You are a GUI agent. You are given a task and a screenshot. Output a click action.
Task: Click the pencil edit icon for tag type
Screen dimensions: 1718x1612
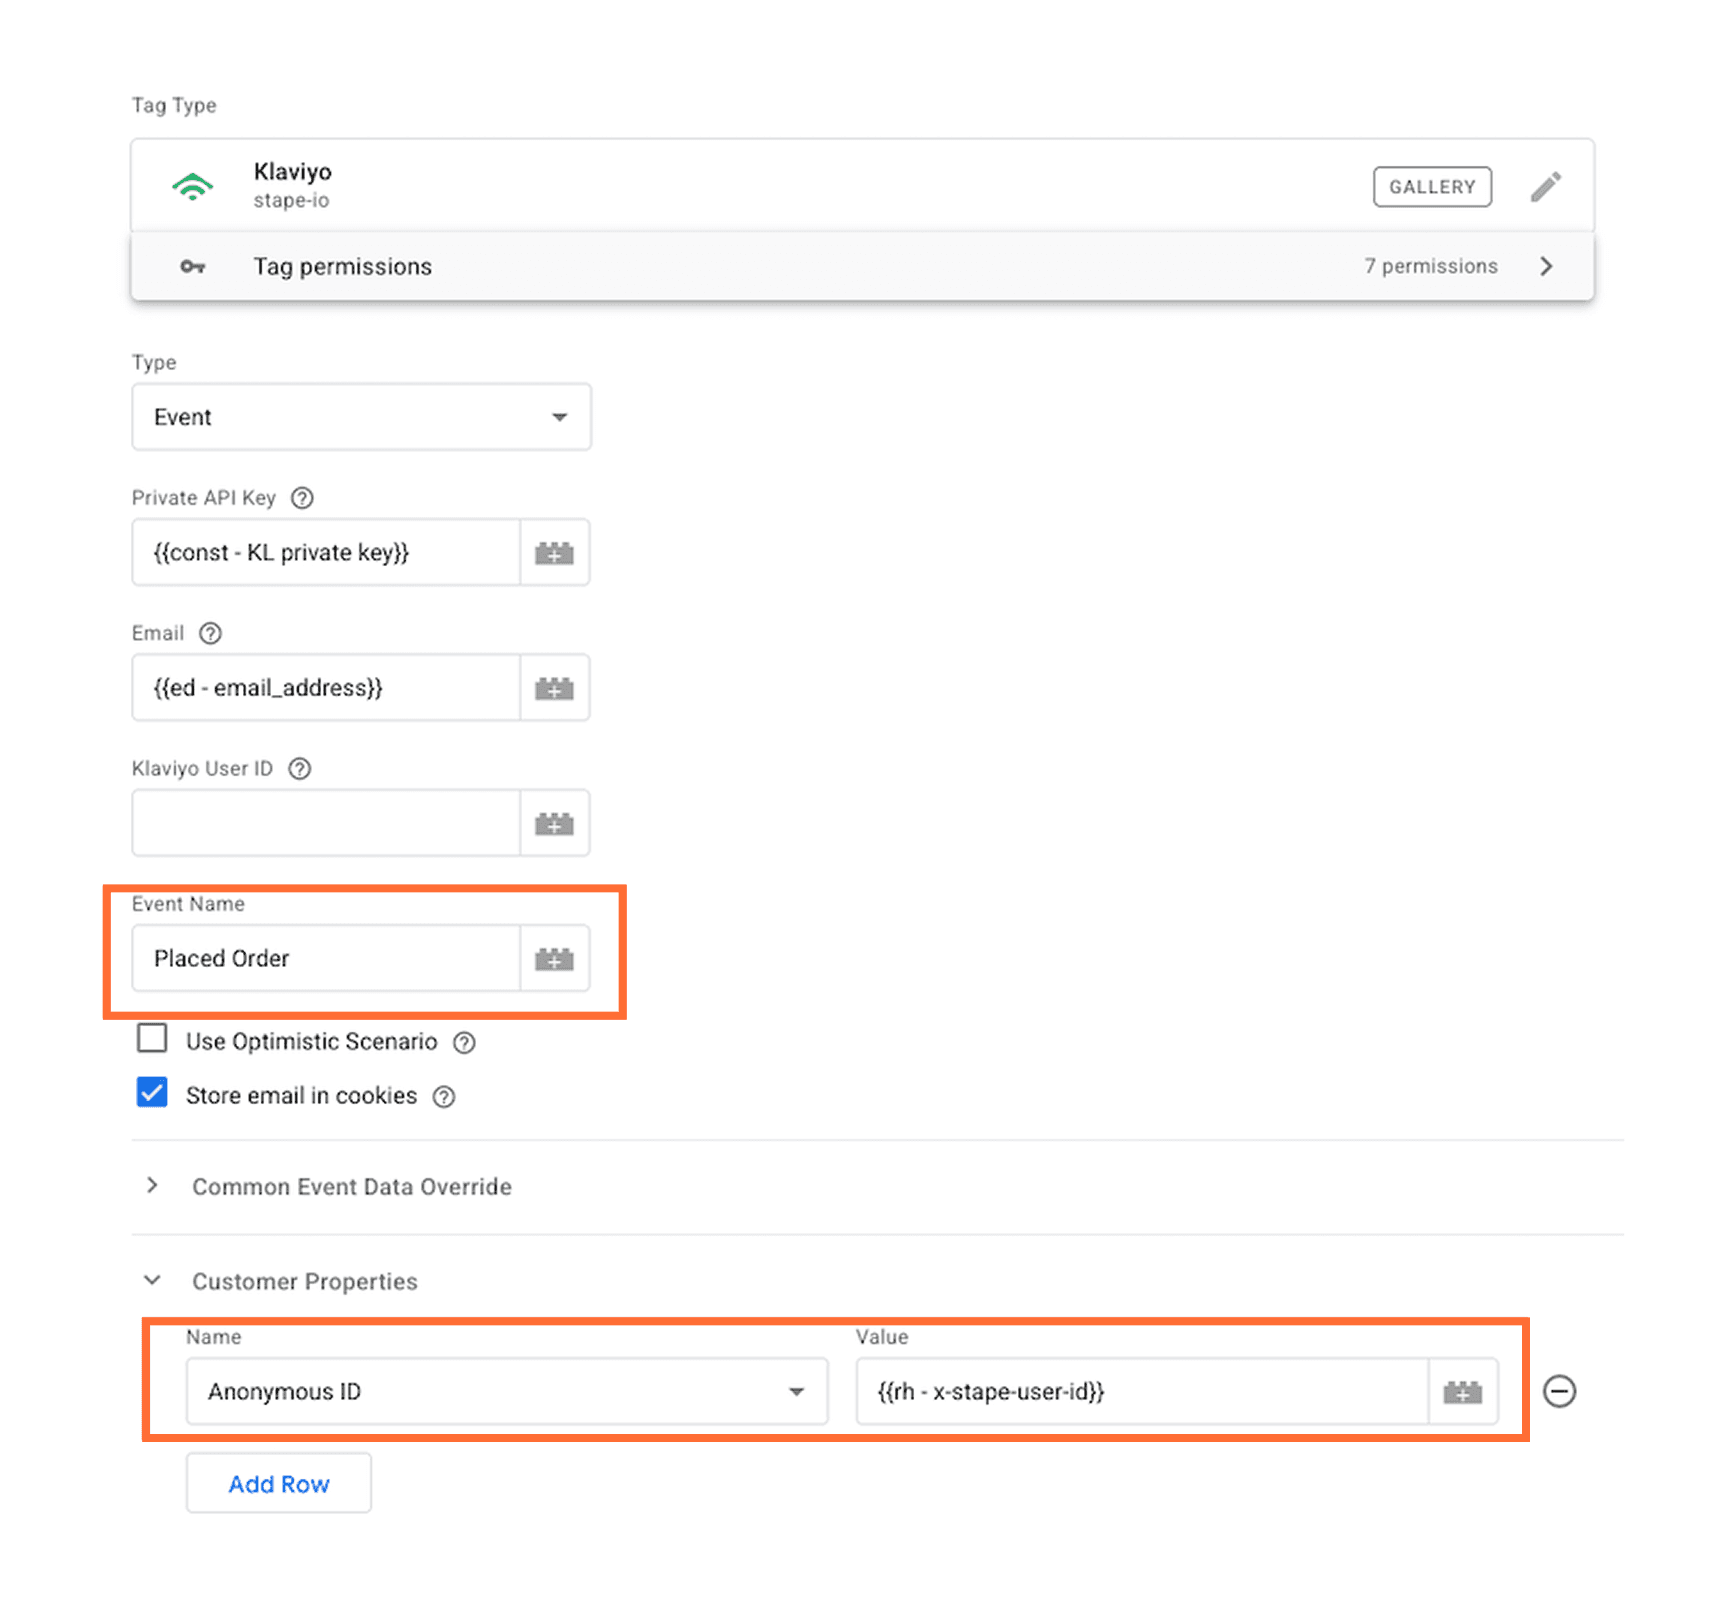pos(1545,187)
